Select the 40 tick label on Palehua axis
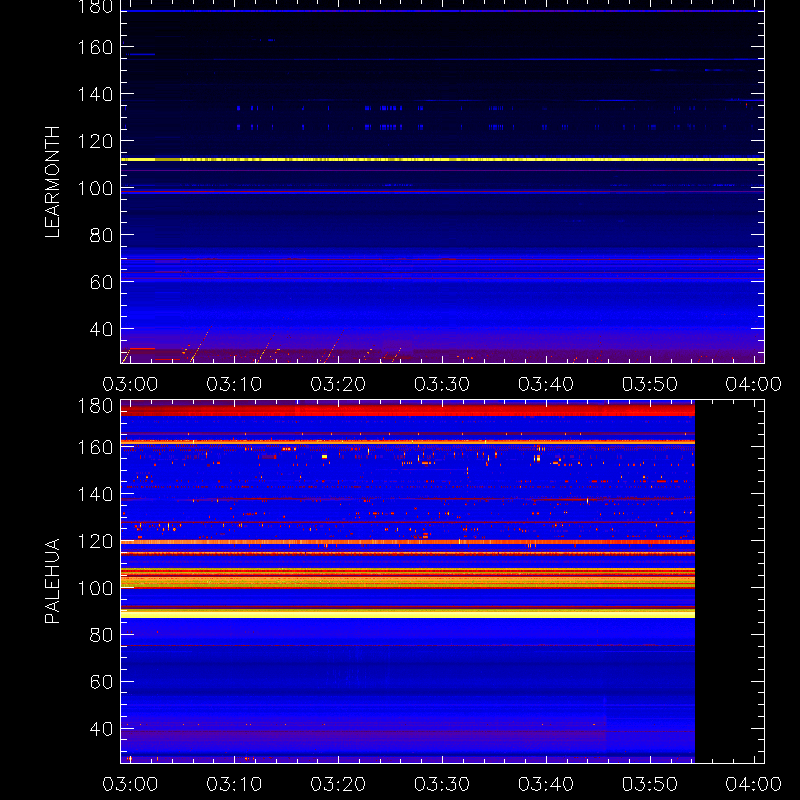The width and height of the screenshot is (800, 800). tap(102, 729)
